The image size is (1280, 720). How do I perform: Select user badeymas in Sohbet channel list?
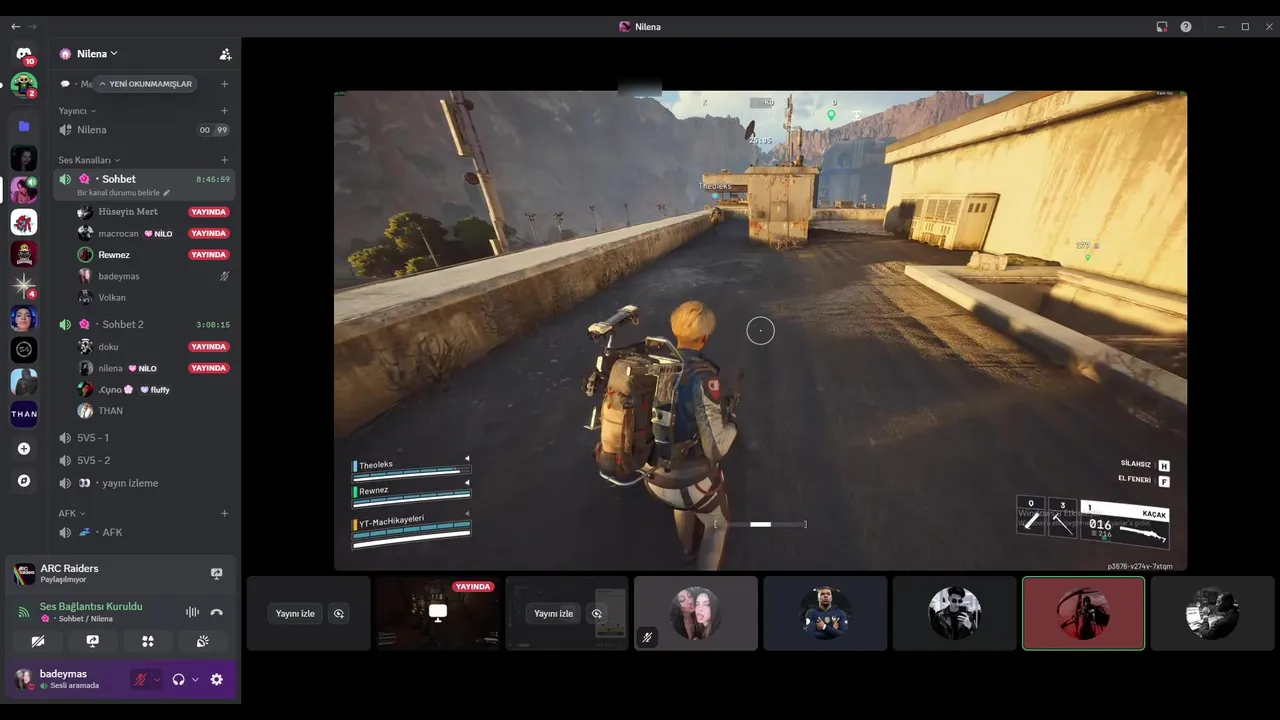click(154, 276)
